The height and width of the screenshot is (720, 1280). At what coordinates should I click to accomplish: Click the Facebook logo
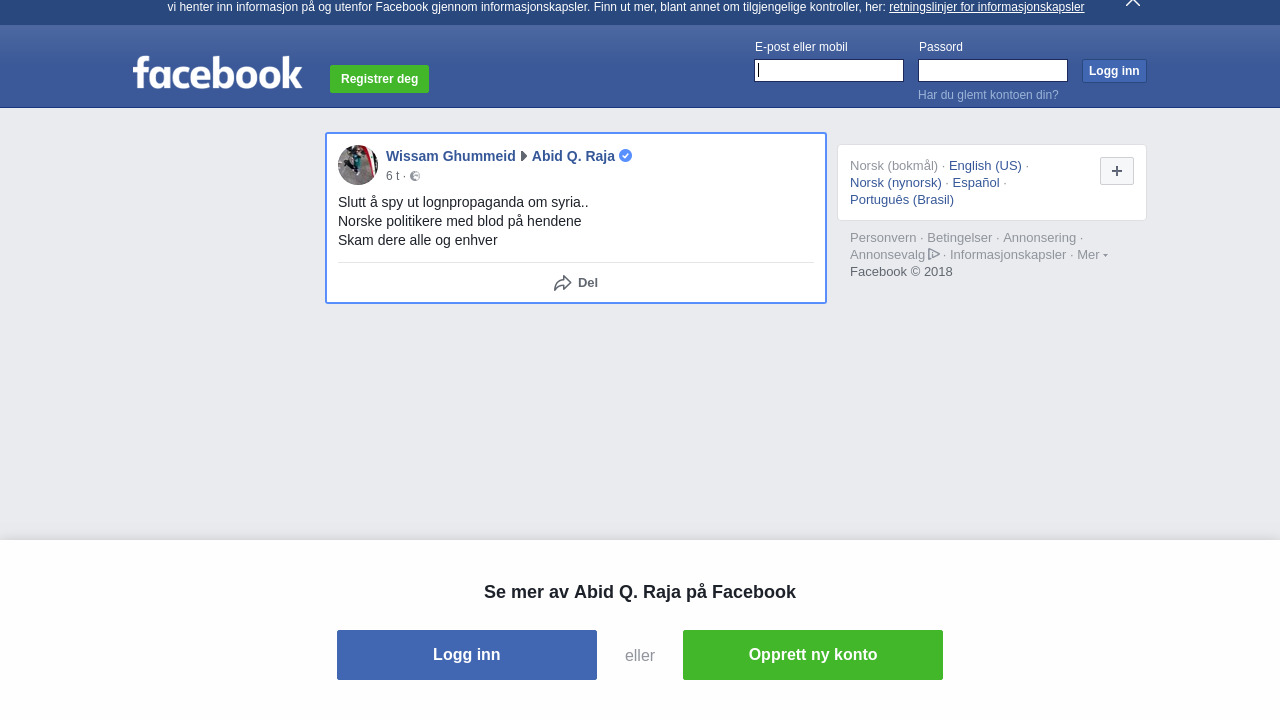tap(217, 73)
